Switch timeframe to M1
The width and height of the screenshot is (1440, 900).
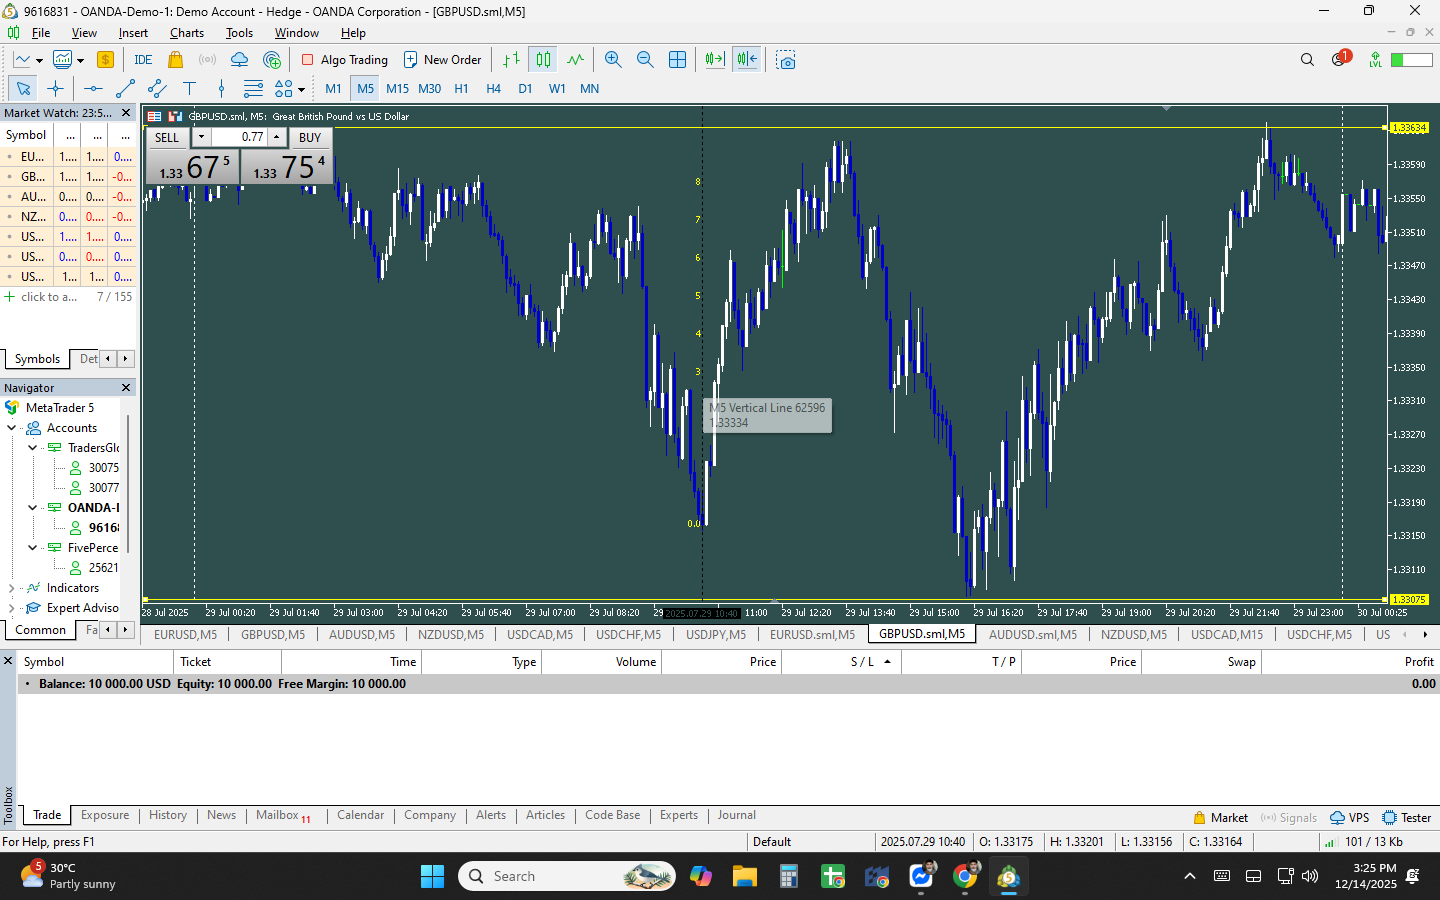333,88
